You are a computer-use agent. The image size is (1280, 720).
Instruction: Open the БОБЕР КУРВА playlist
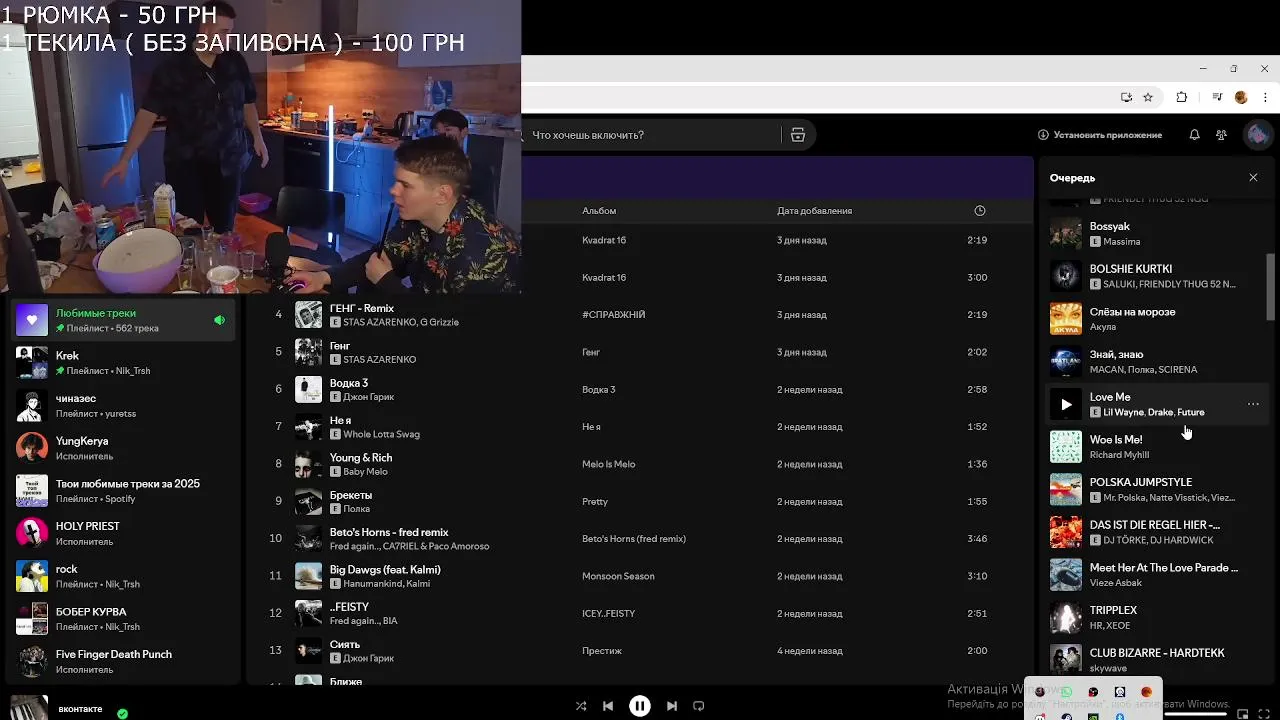125,619
